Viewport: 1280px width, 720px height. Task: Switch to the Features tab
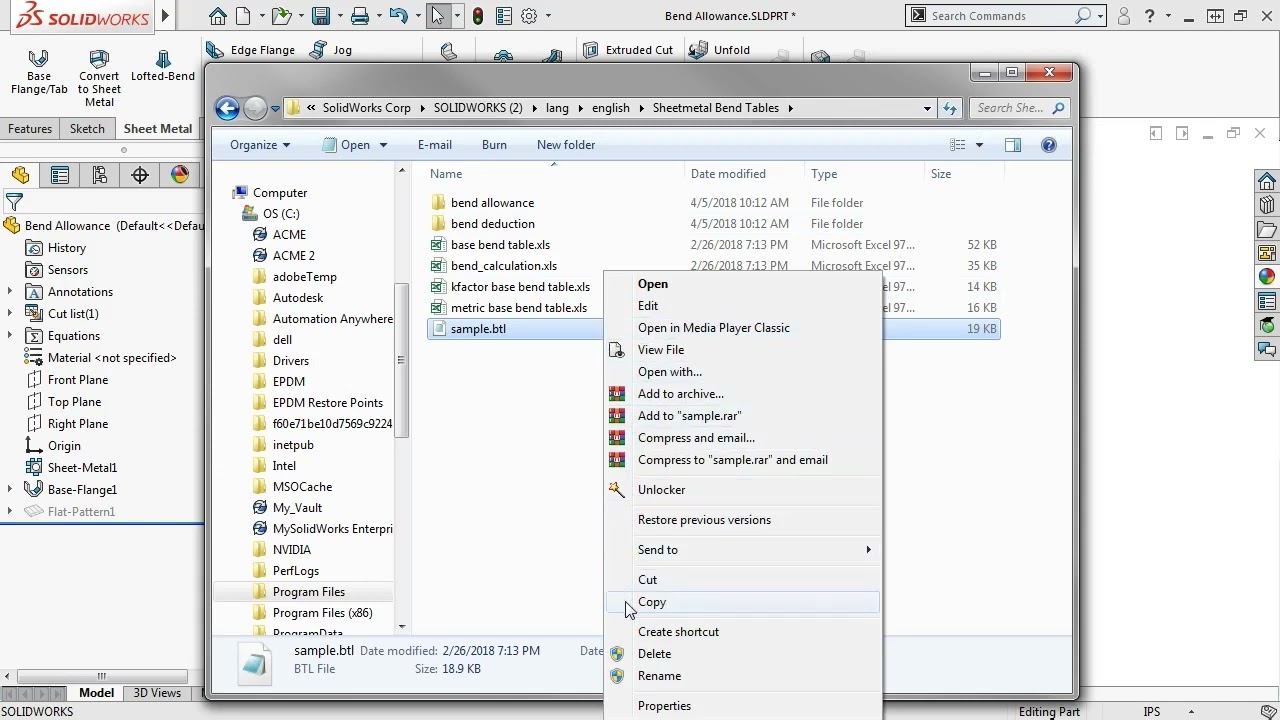pos(30,129)
